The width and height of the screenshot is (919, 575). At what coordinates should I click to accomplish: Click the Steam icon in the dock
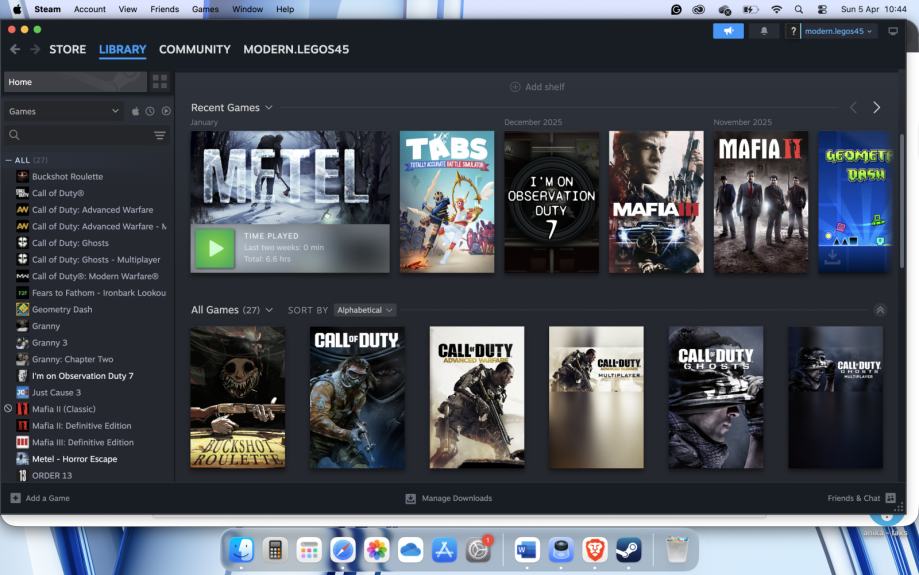628,550
